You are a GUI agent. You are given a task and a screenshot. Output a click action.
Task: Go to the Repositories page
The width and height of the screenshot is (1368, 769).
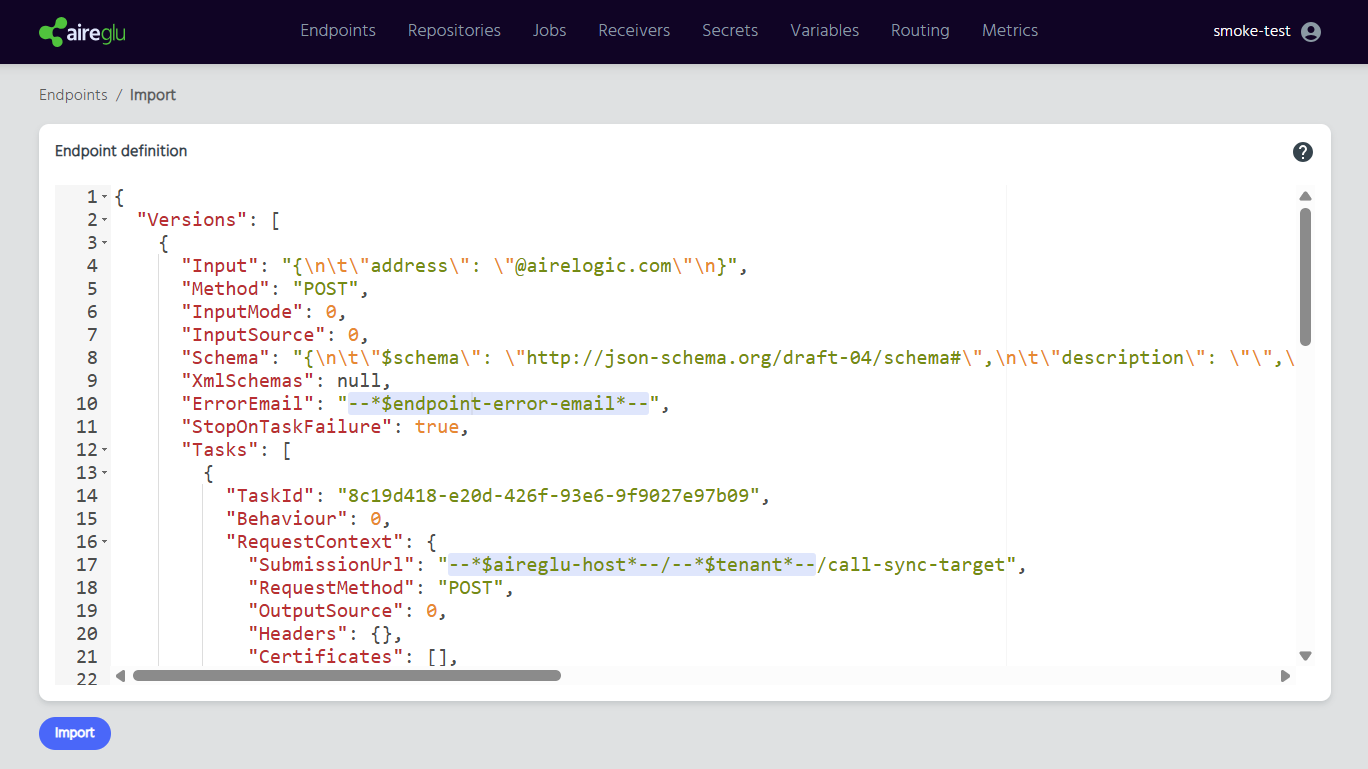pos(454,31)
